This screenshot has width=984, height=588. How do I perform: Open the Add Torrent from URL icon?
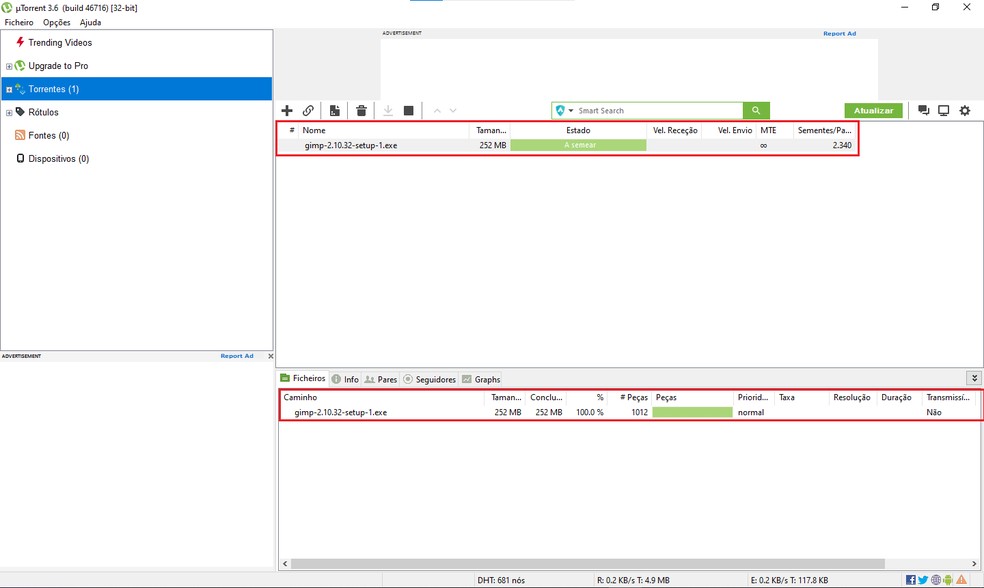pyautogui.click(x=308, y=110)
